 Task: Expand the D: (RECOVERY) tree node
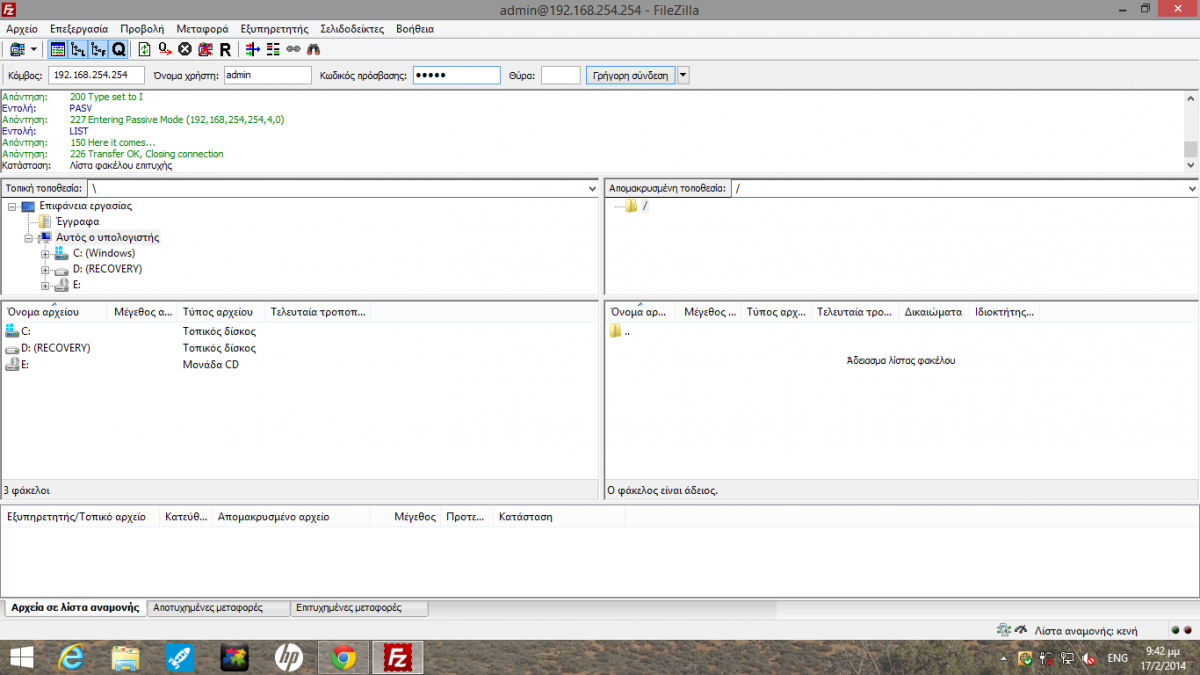coord(45,270)
